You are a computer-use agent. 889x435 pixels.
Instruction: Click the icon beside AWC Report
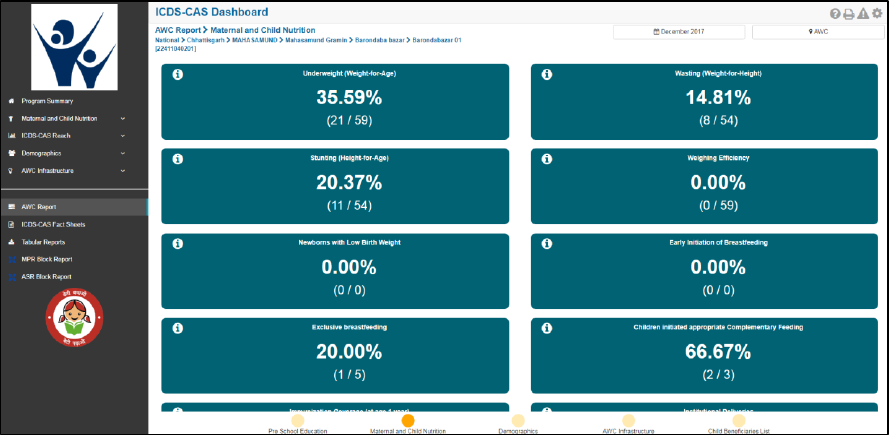click(x=11, y=207)
